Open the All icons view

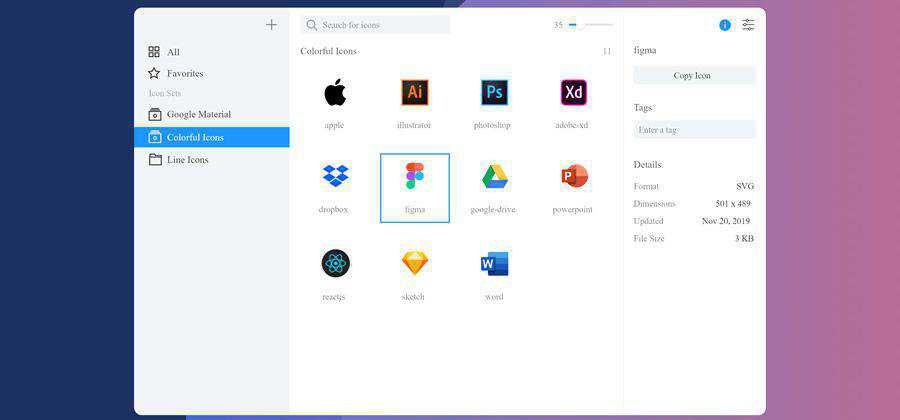[172, 52]
